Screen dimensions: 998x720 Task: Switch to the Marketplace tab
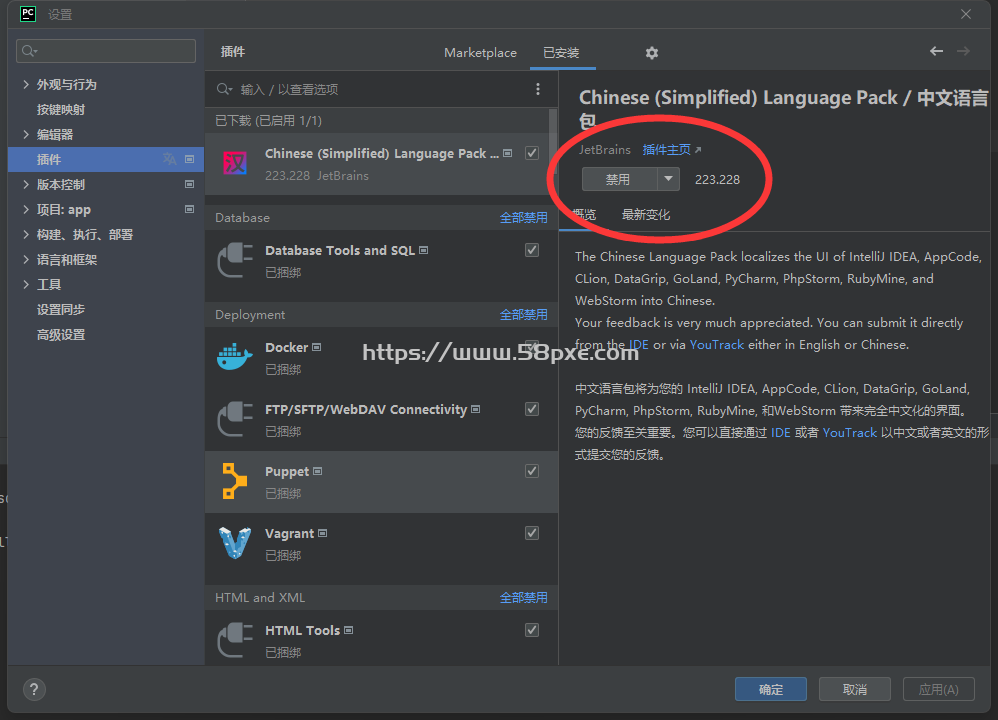(x=481, y=53)
